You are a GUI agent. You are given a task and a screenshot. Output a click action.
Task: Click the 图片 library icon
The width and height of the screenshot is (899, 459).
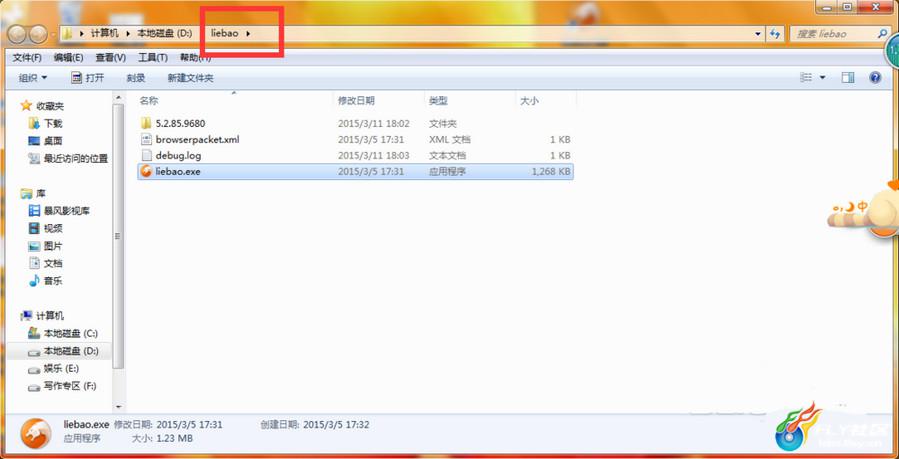[34, 246]
